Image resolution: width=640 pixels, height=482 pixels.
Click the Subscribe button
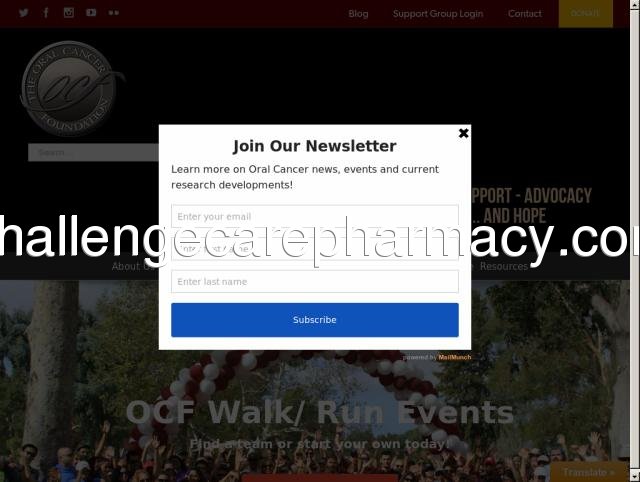(315, 320)
